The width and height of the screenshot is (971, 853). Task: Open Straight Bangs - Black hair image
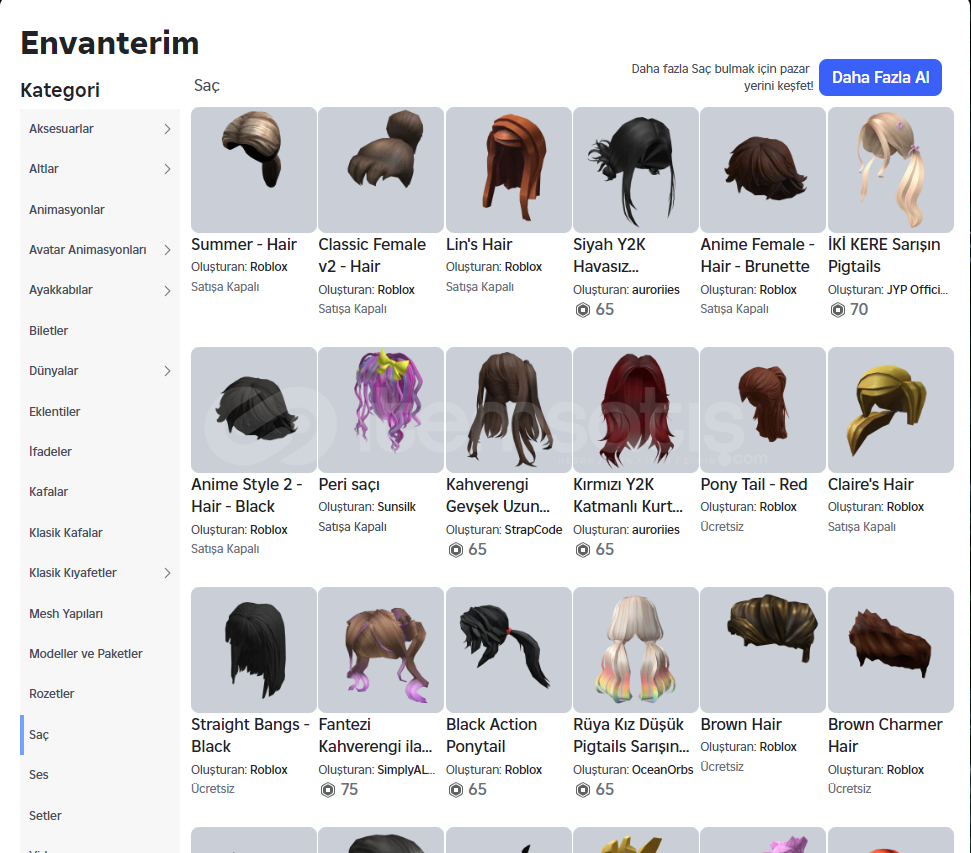254,650
